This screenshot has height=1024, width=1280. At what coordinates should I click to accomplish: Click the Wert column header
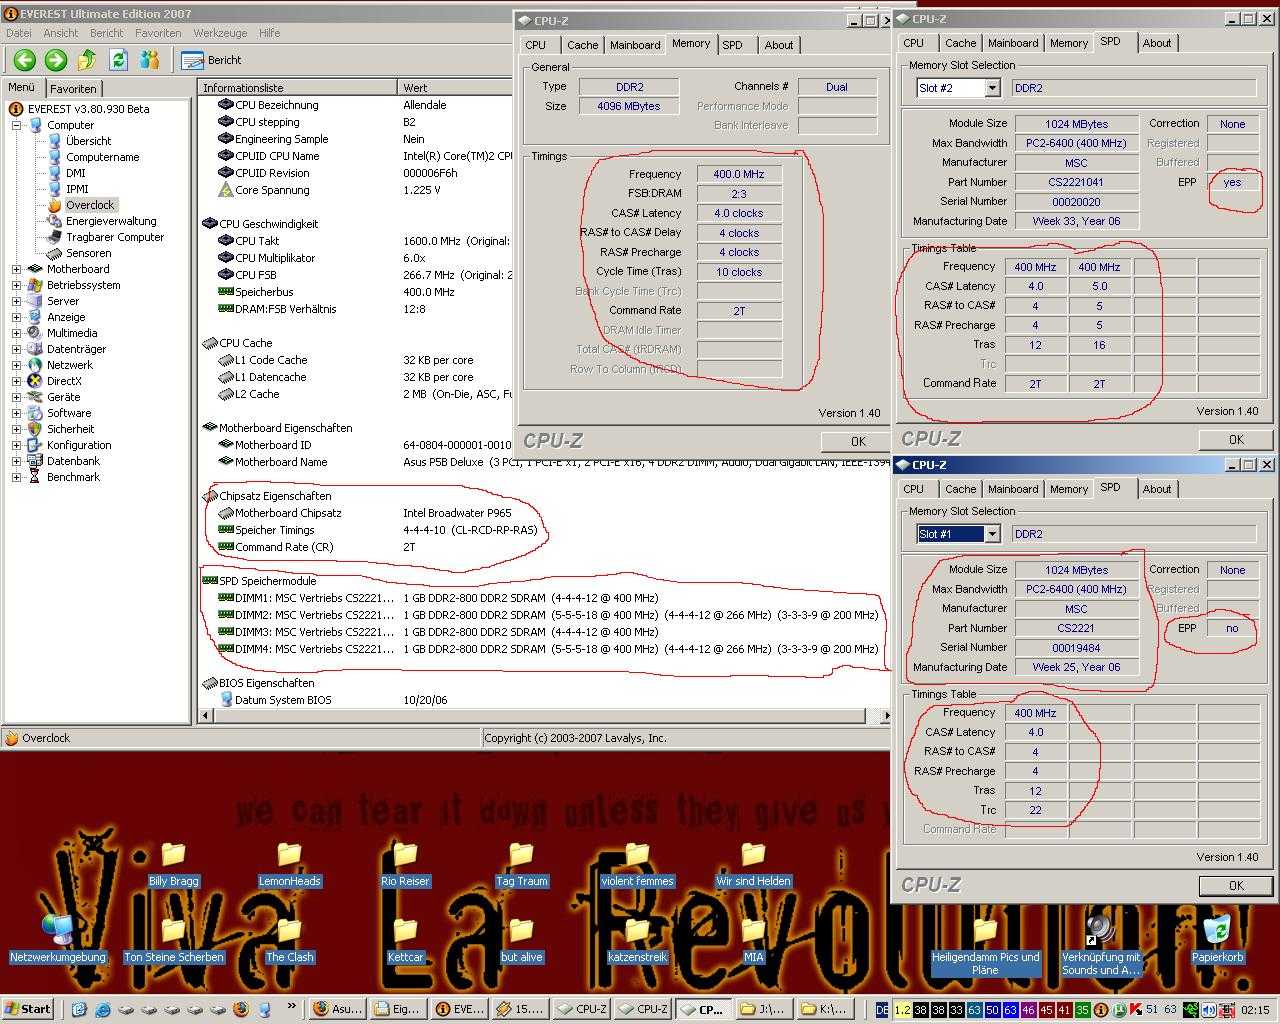tap(455, 88)
